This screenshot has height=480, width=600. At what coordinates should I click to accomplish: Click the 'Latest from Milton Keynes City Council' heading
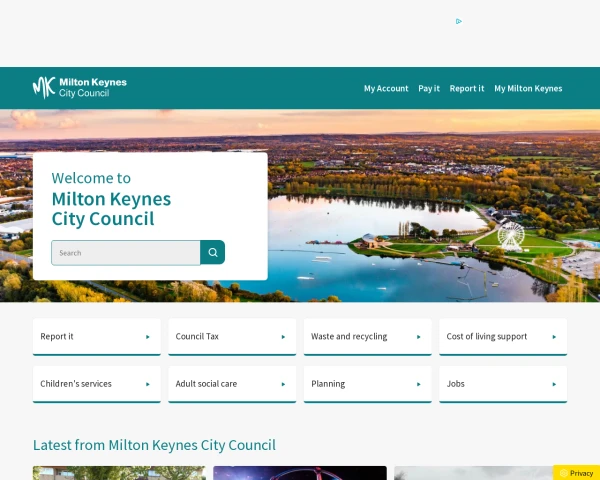click(x=154, y=445)
